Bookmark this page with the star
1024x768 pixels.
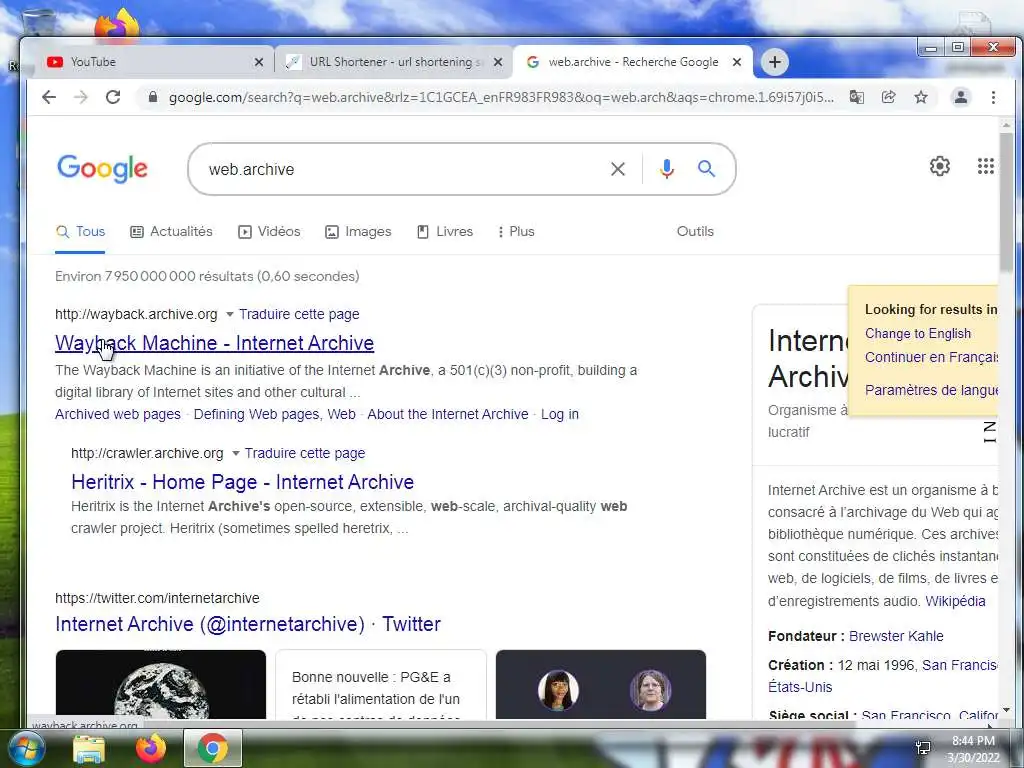(921, 97)
